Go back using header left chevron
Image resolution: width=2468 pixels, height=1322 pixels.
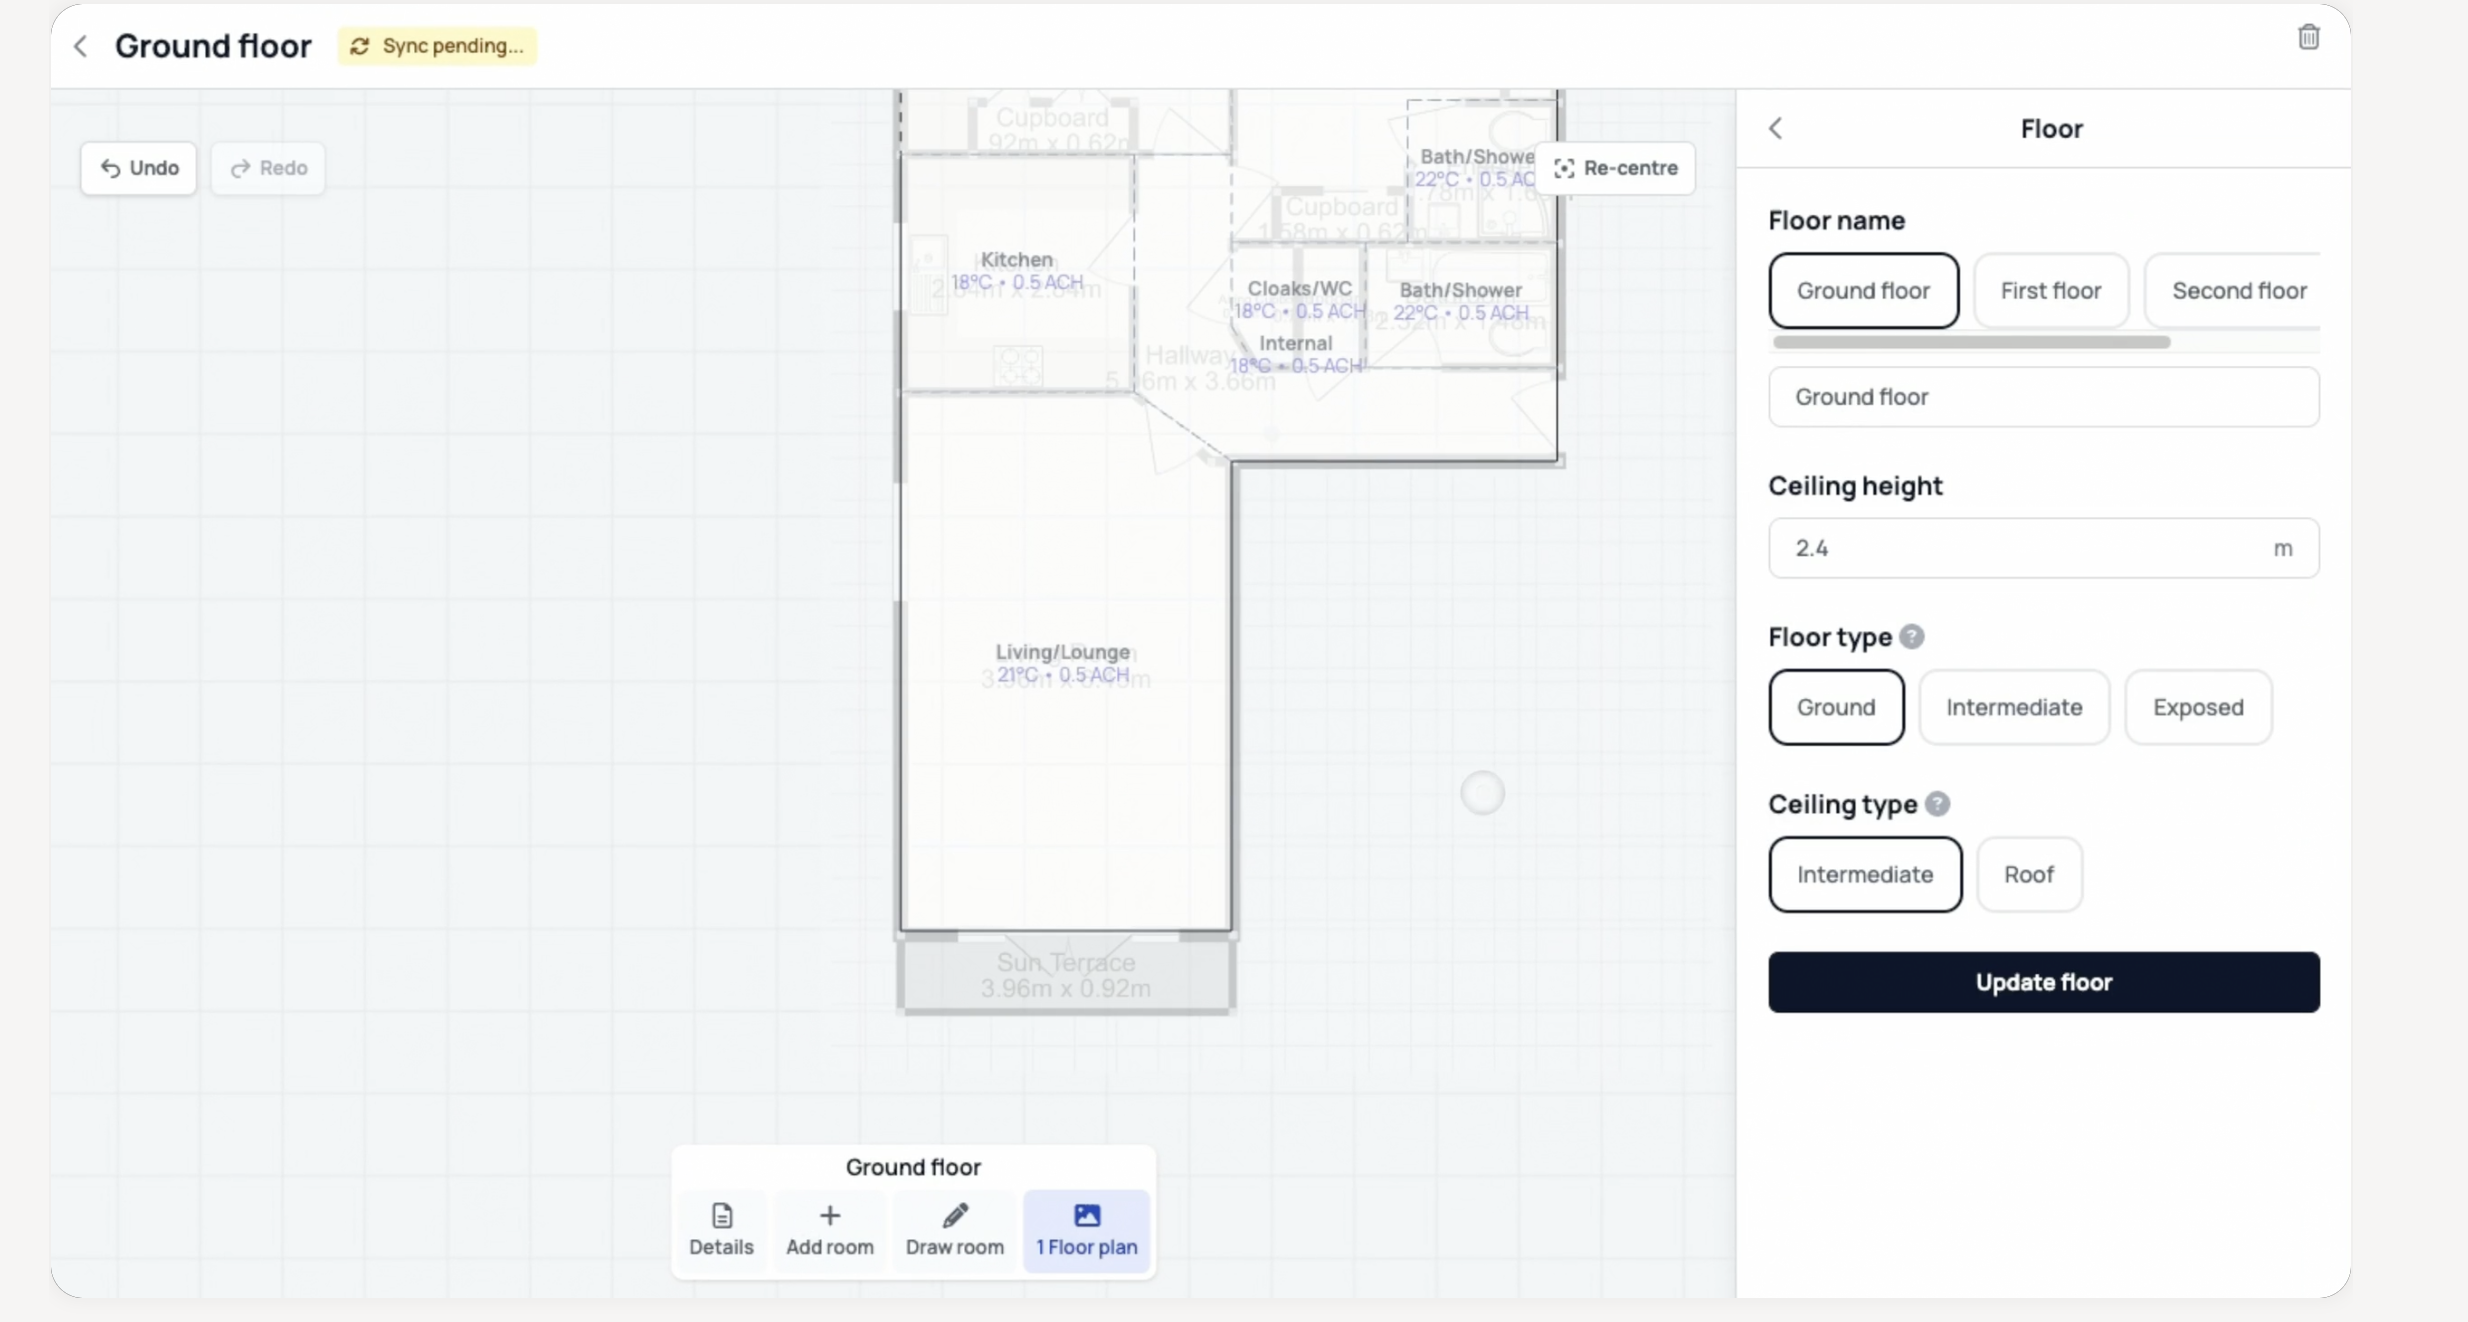point(82,46)
